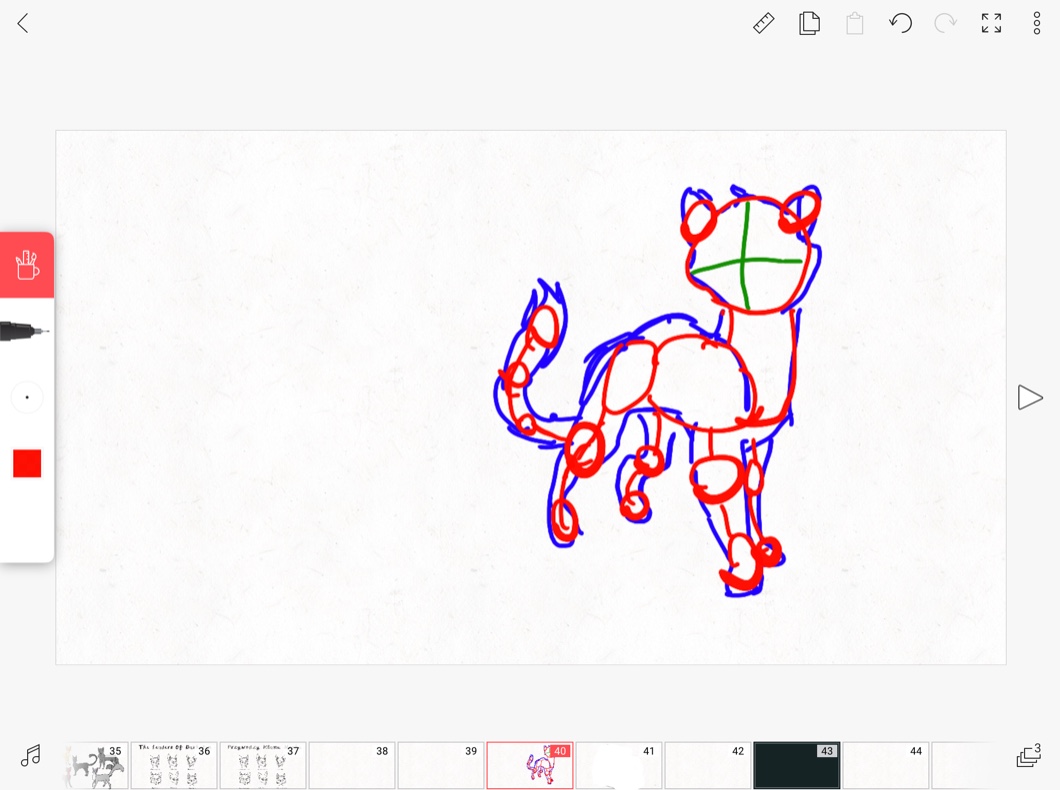
Task: Open the red color swatch
Action: [27, 463]
